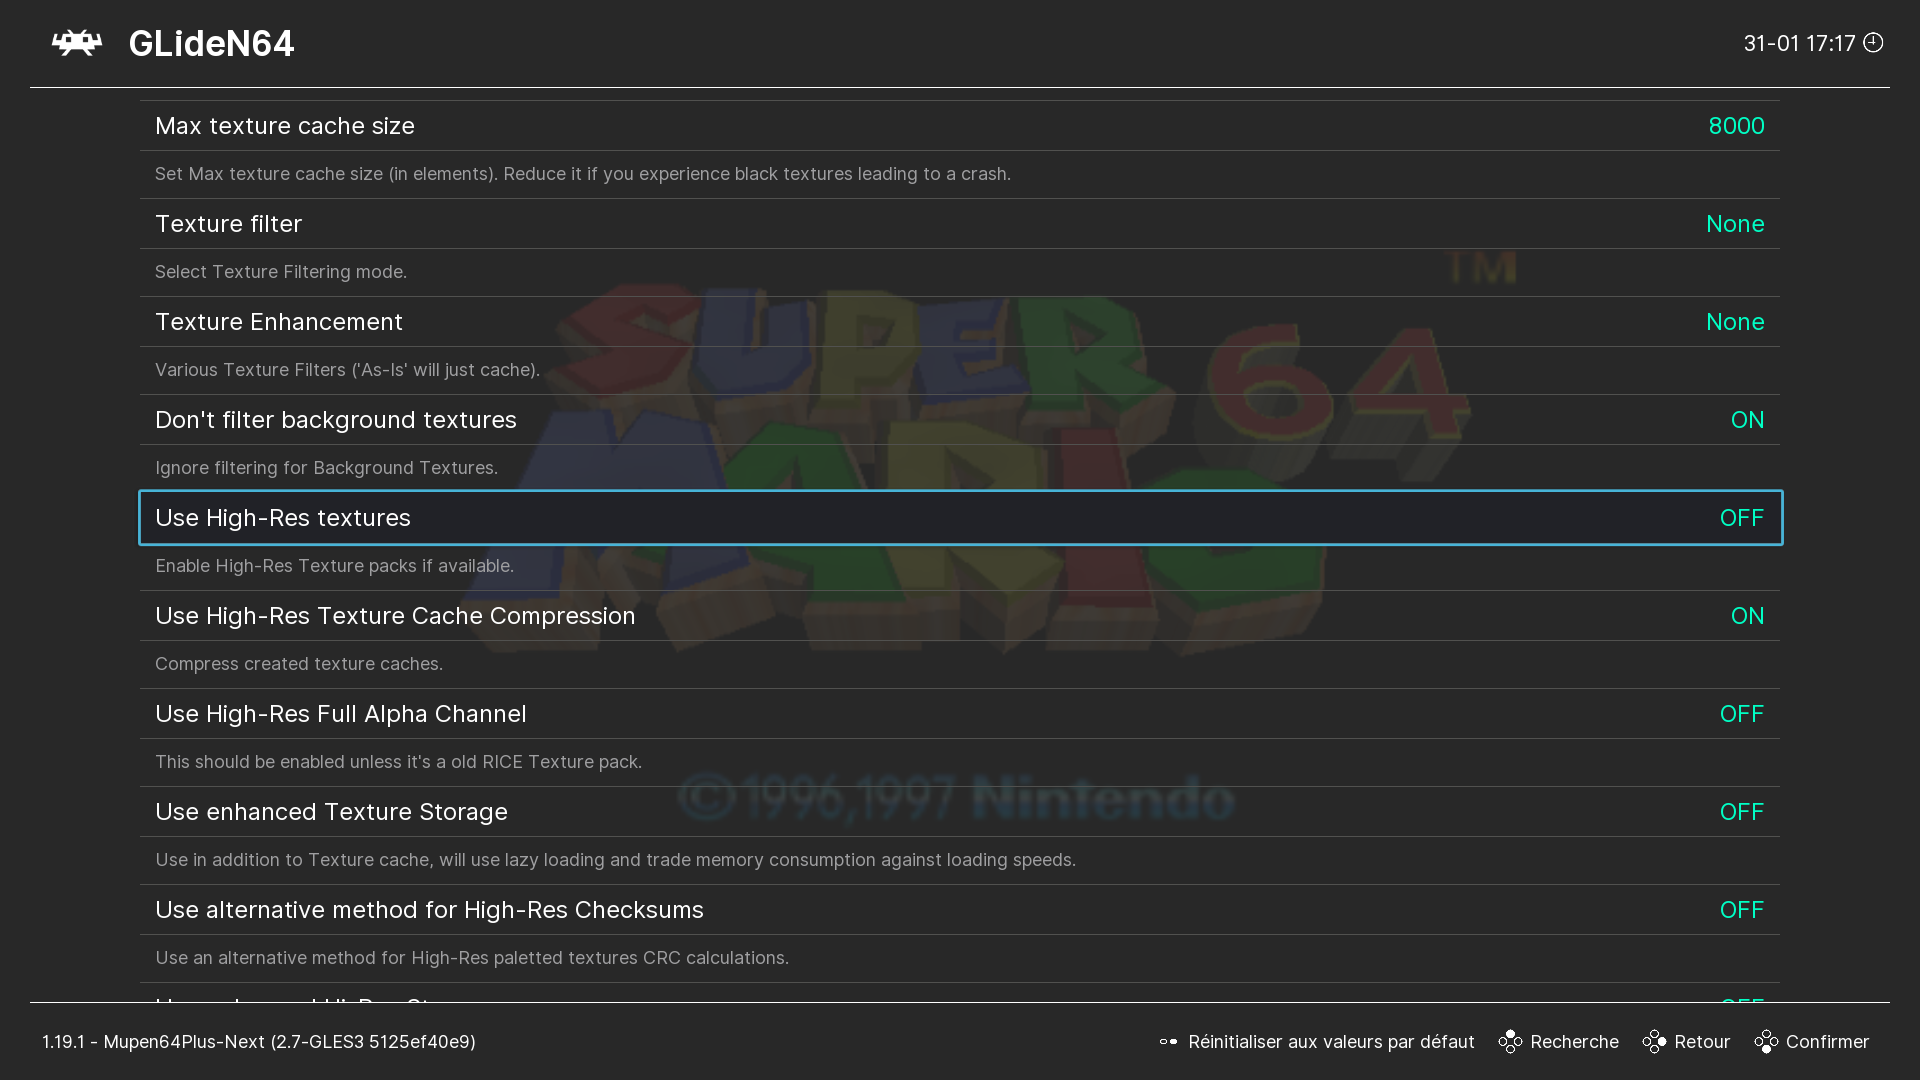Click the paletted textures CRC calculations description

[472, 958]
